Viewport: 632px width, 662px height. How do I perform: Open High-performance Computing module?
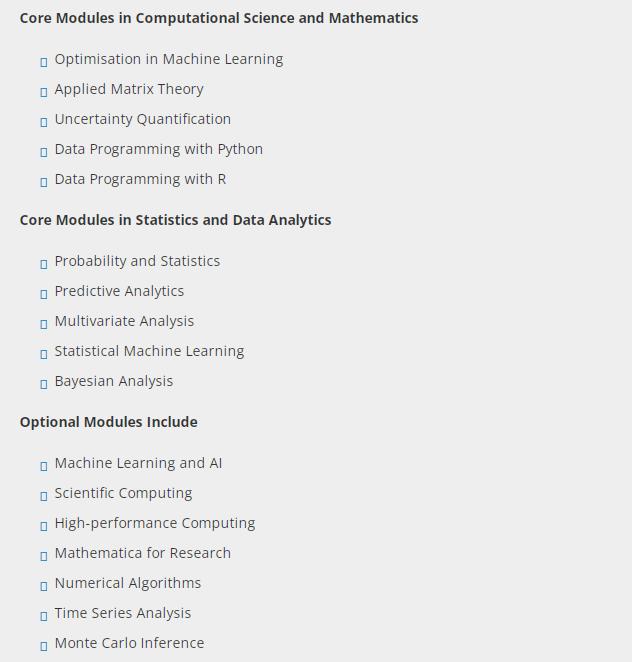click(154, 523)
